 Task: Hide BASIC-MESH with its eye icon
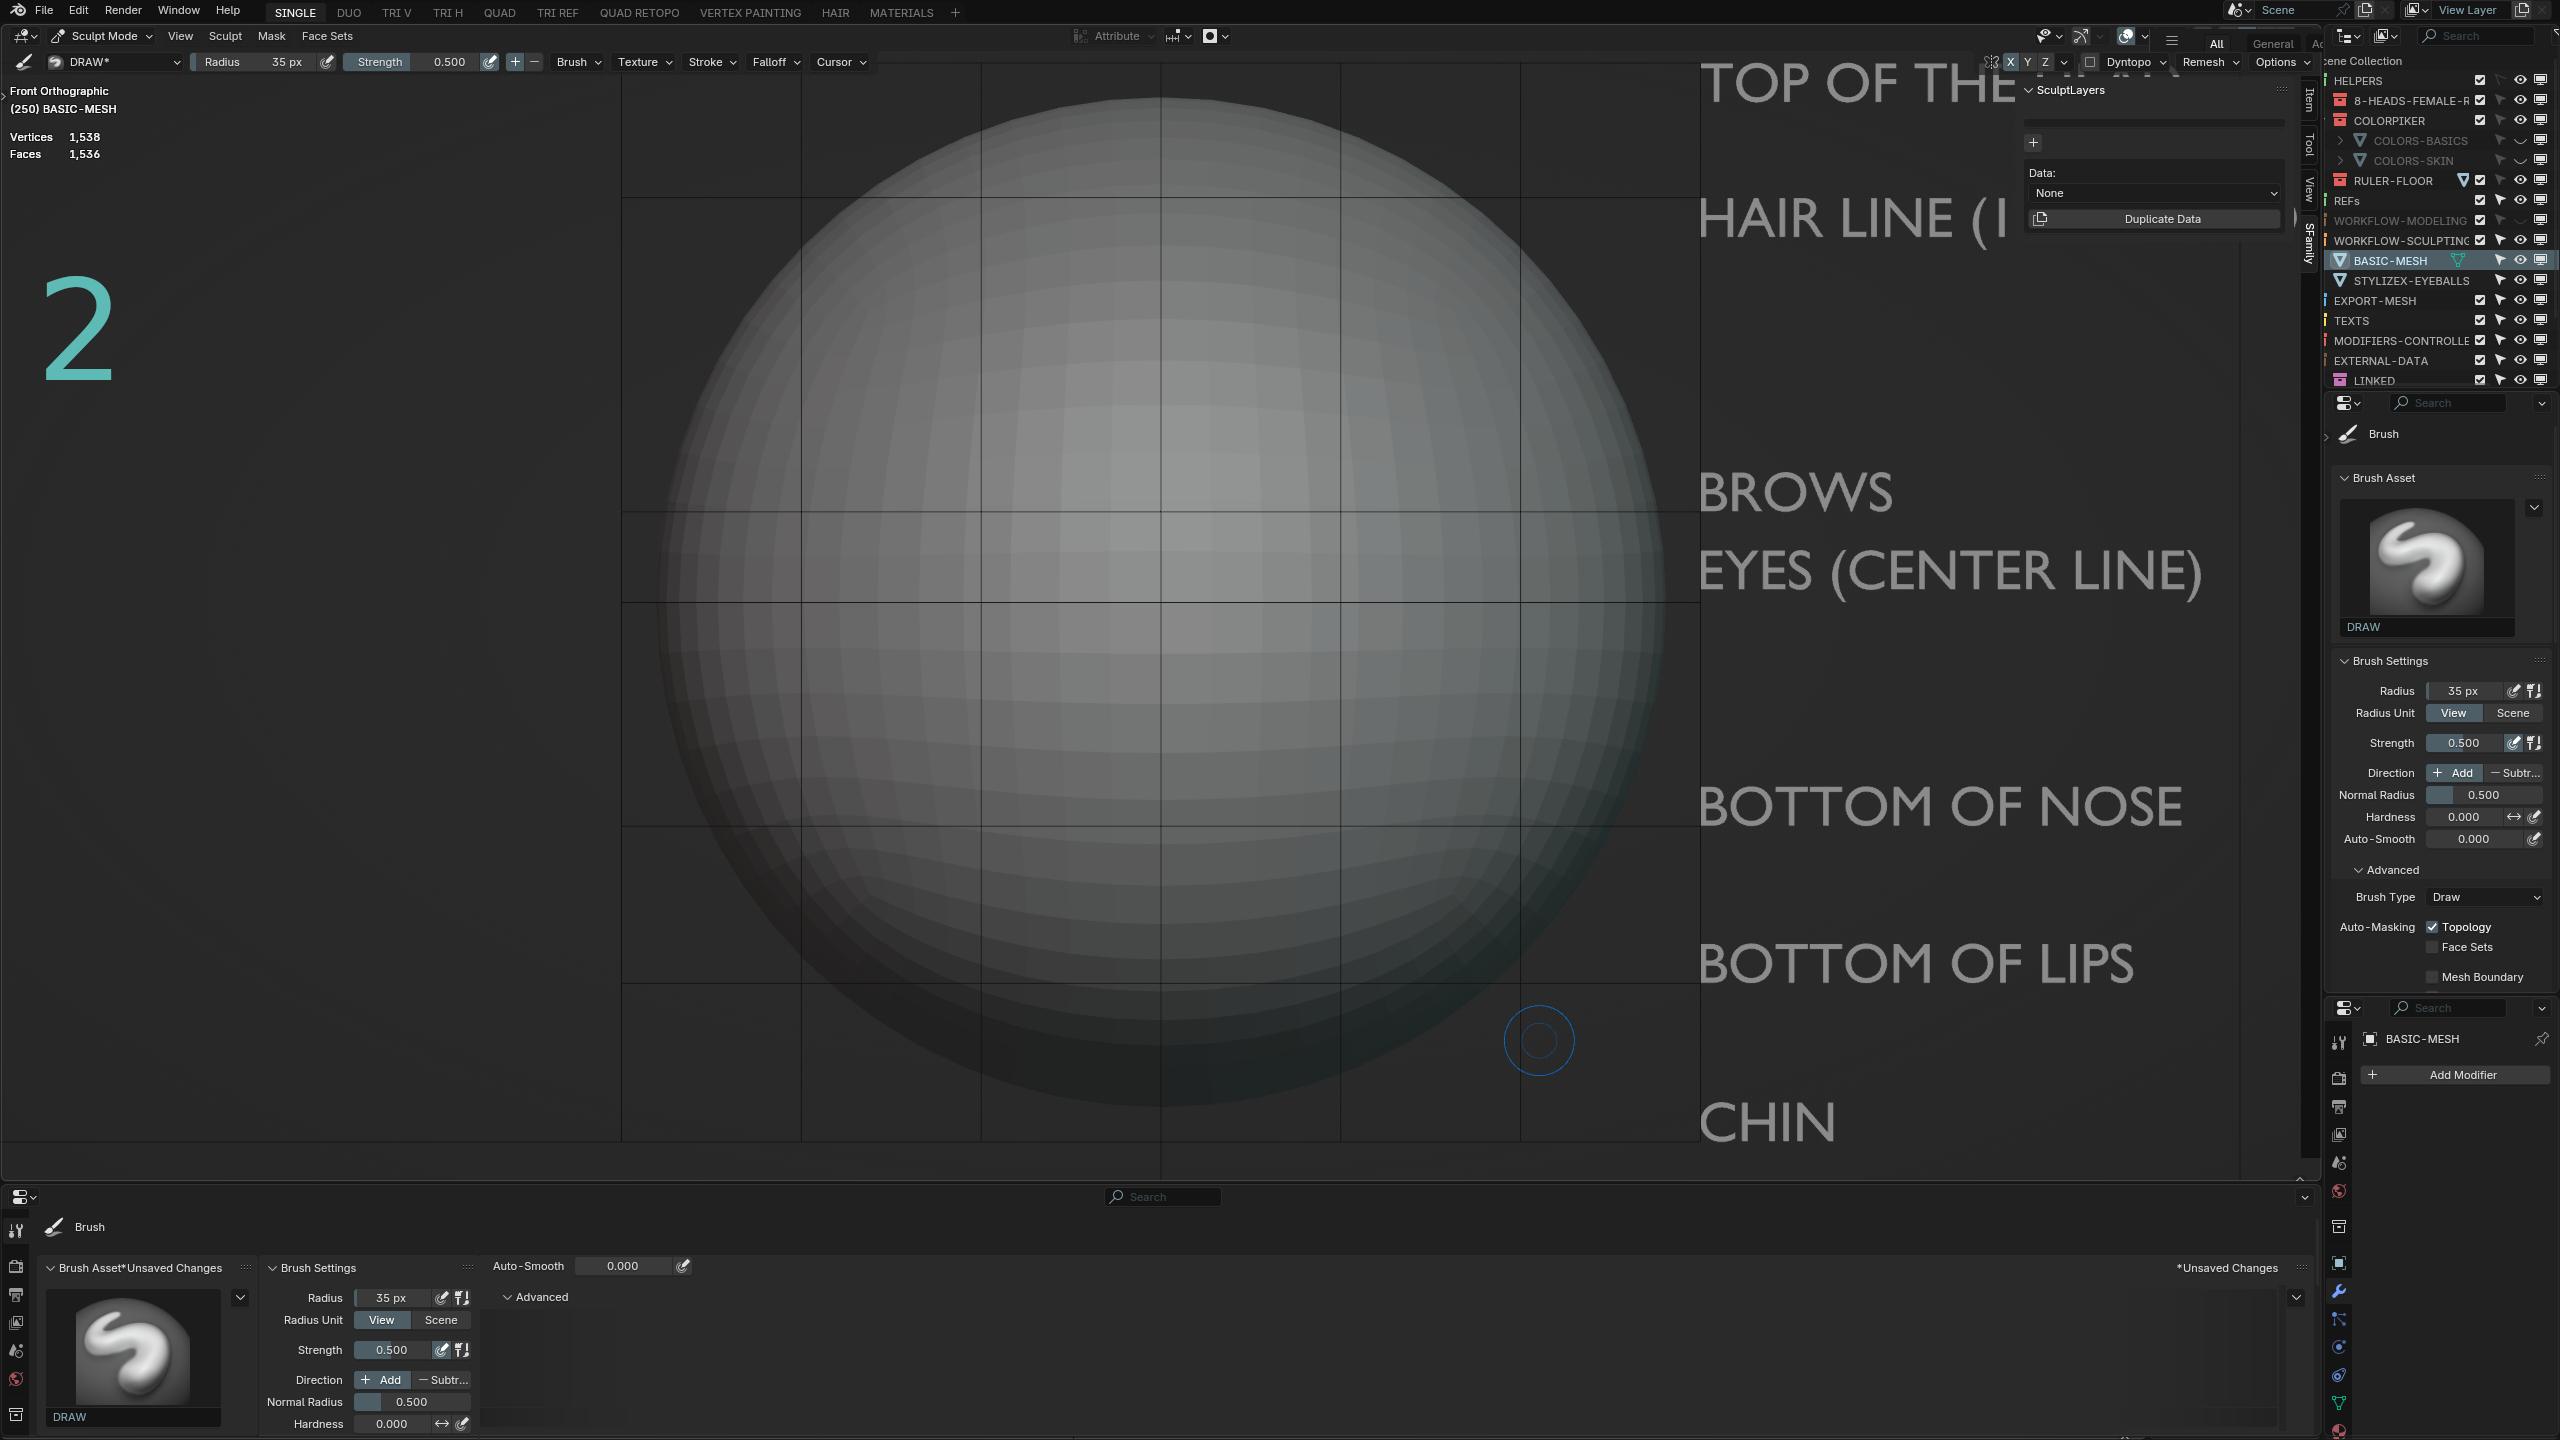pyautogui.click(x=2520, y=260)
